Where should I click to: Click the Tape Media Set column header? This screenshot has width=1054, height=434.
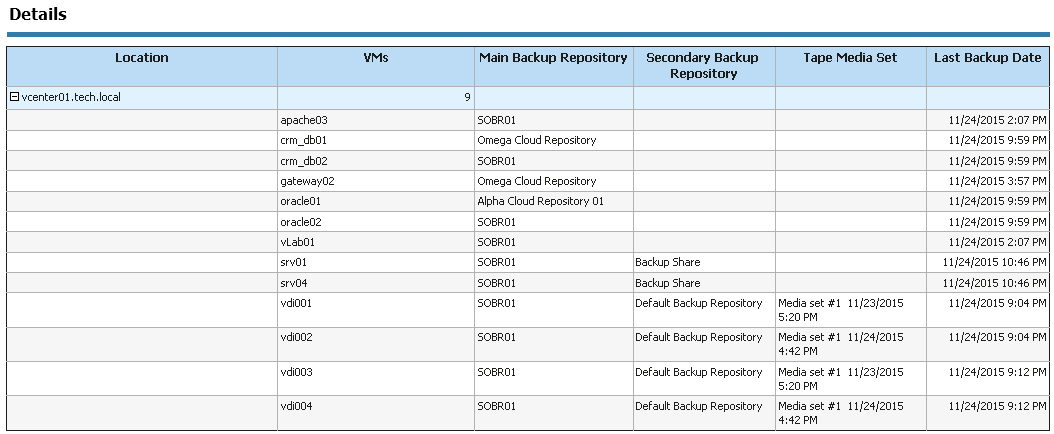coord(850,58)
